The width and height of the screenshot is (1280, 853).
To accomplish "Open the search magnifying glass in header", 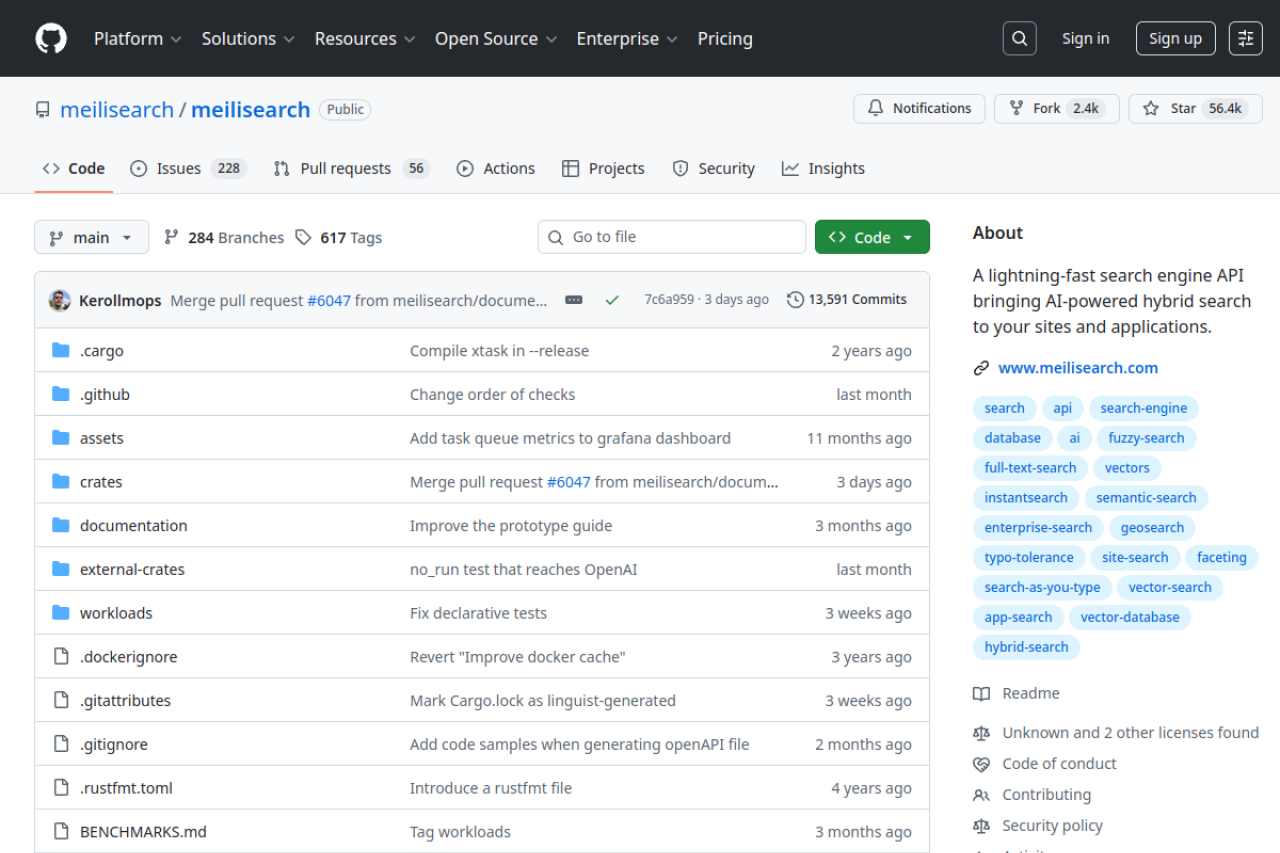I will click(x=1019, y=38).
